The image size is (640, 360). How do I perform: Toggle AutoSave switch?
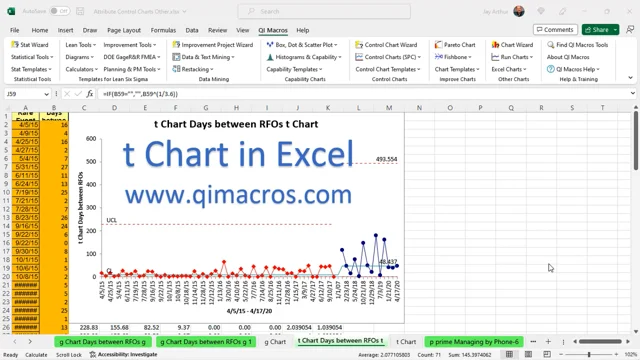[x=59, y=11]
